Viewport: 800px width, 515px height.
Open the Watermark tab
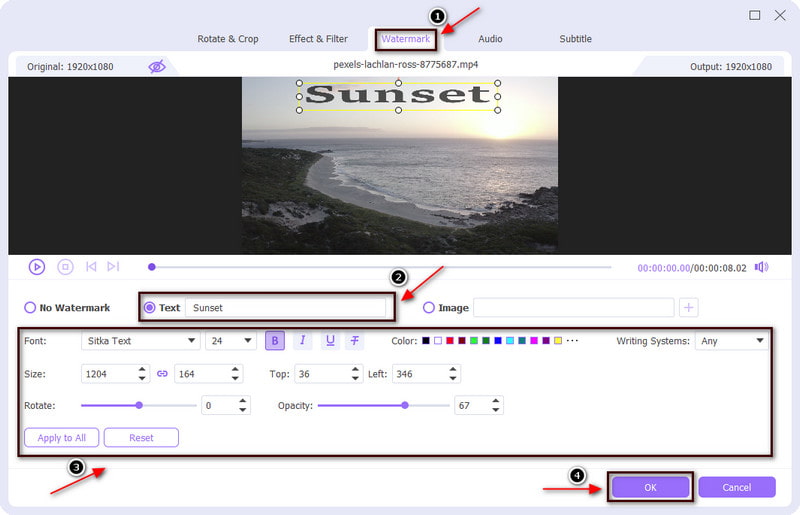406,39
